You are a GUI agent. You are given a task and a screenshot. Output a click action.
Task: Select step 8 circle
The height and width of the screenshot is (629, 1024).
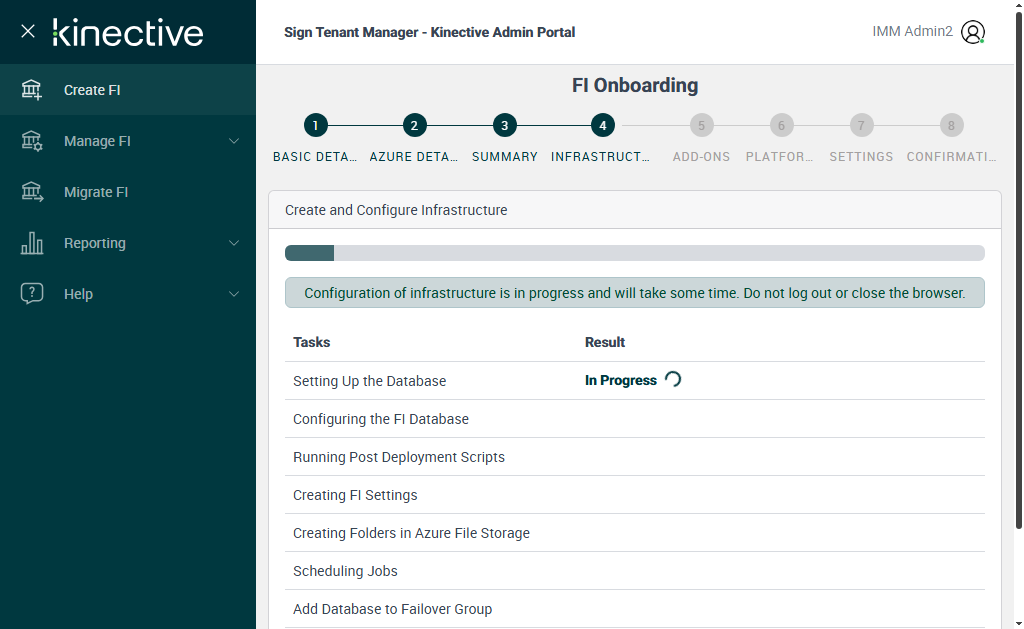click(x=952, y=125)
